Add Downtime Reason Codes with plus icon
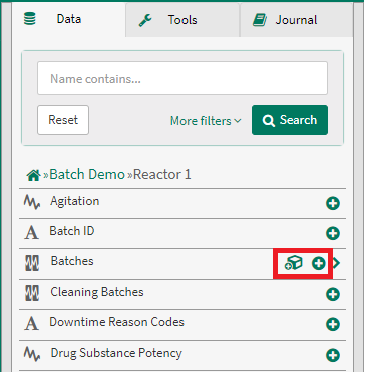 [x=333, y=324]
